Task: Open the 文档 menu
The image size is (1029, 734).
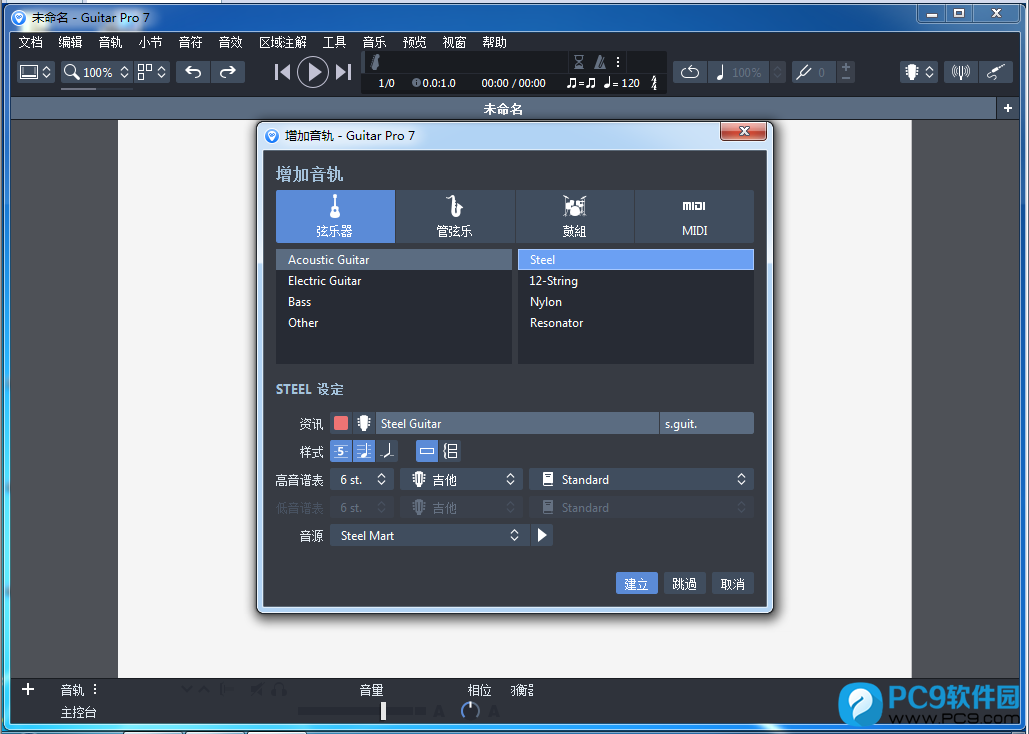Action: click(x=31, y=42)
